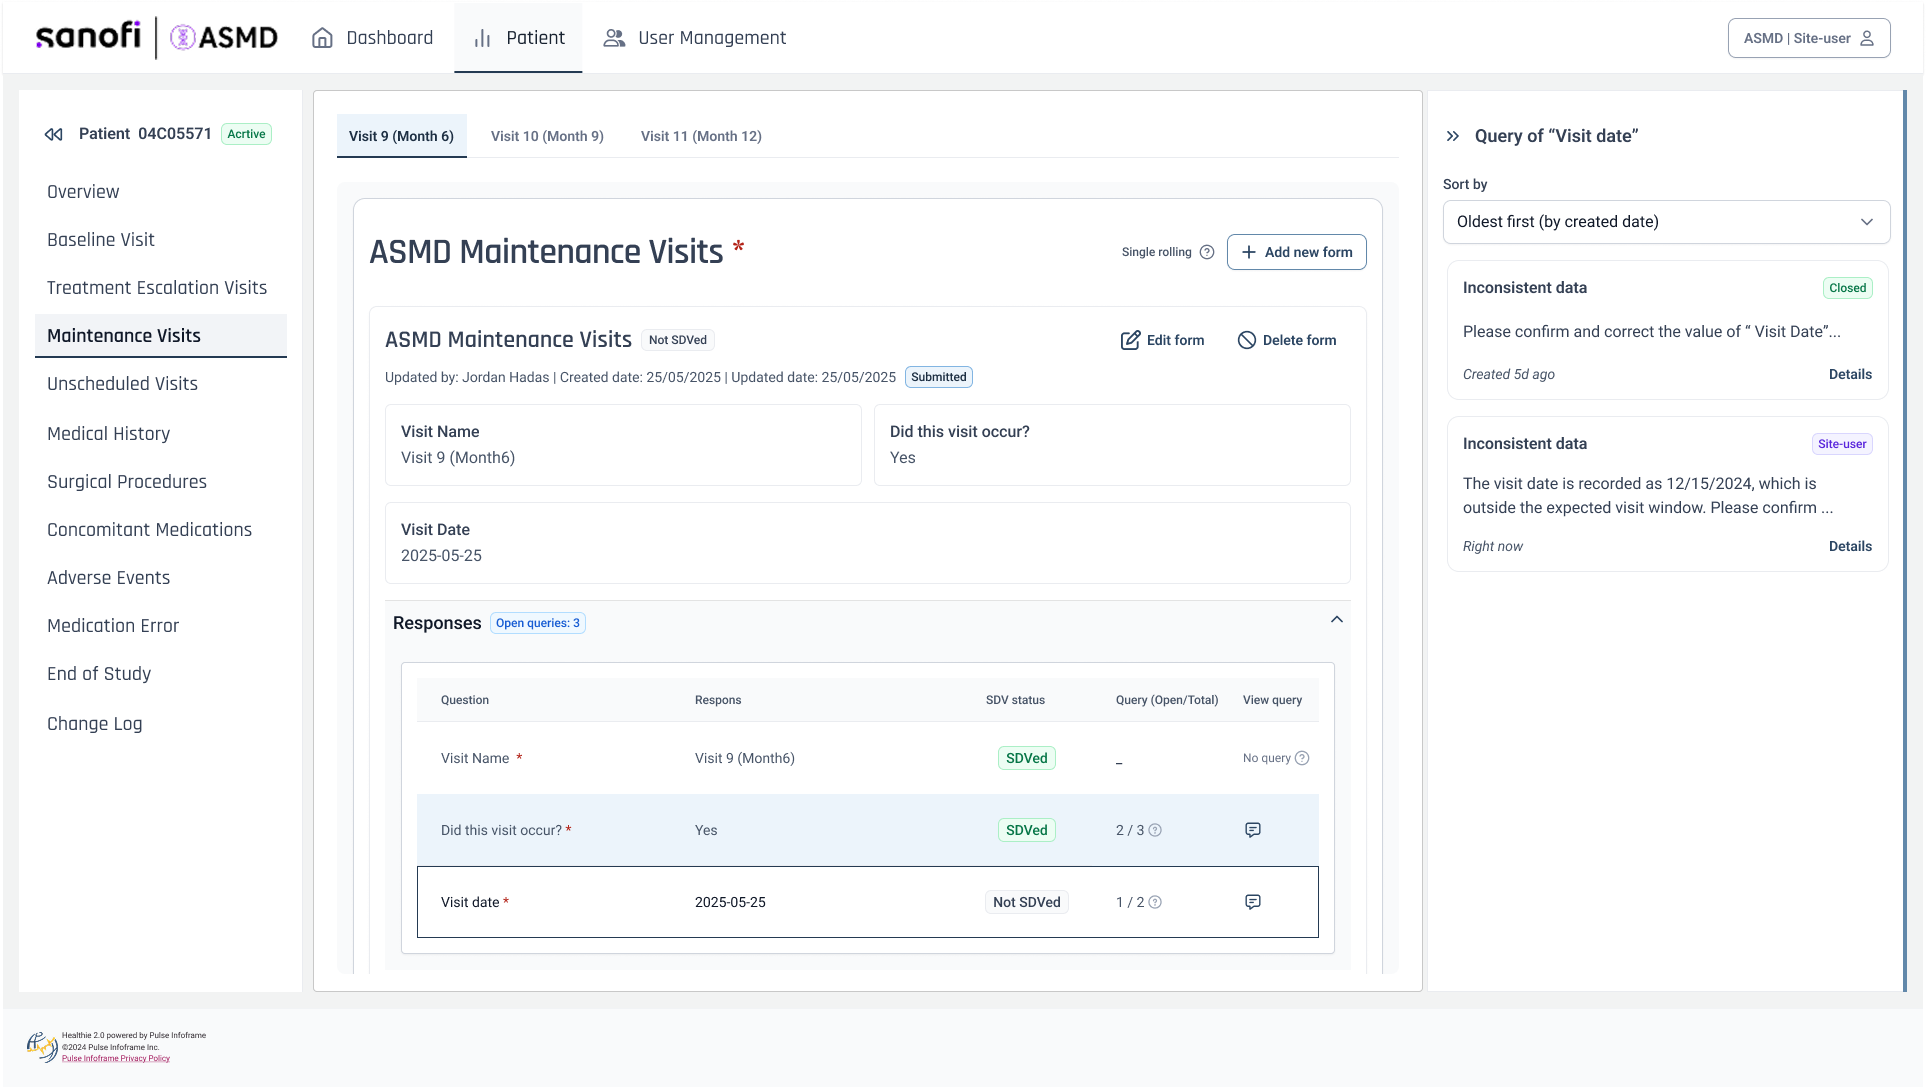
Task: Collapse the Responses section chevron
Action: (1337, 620)
